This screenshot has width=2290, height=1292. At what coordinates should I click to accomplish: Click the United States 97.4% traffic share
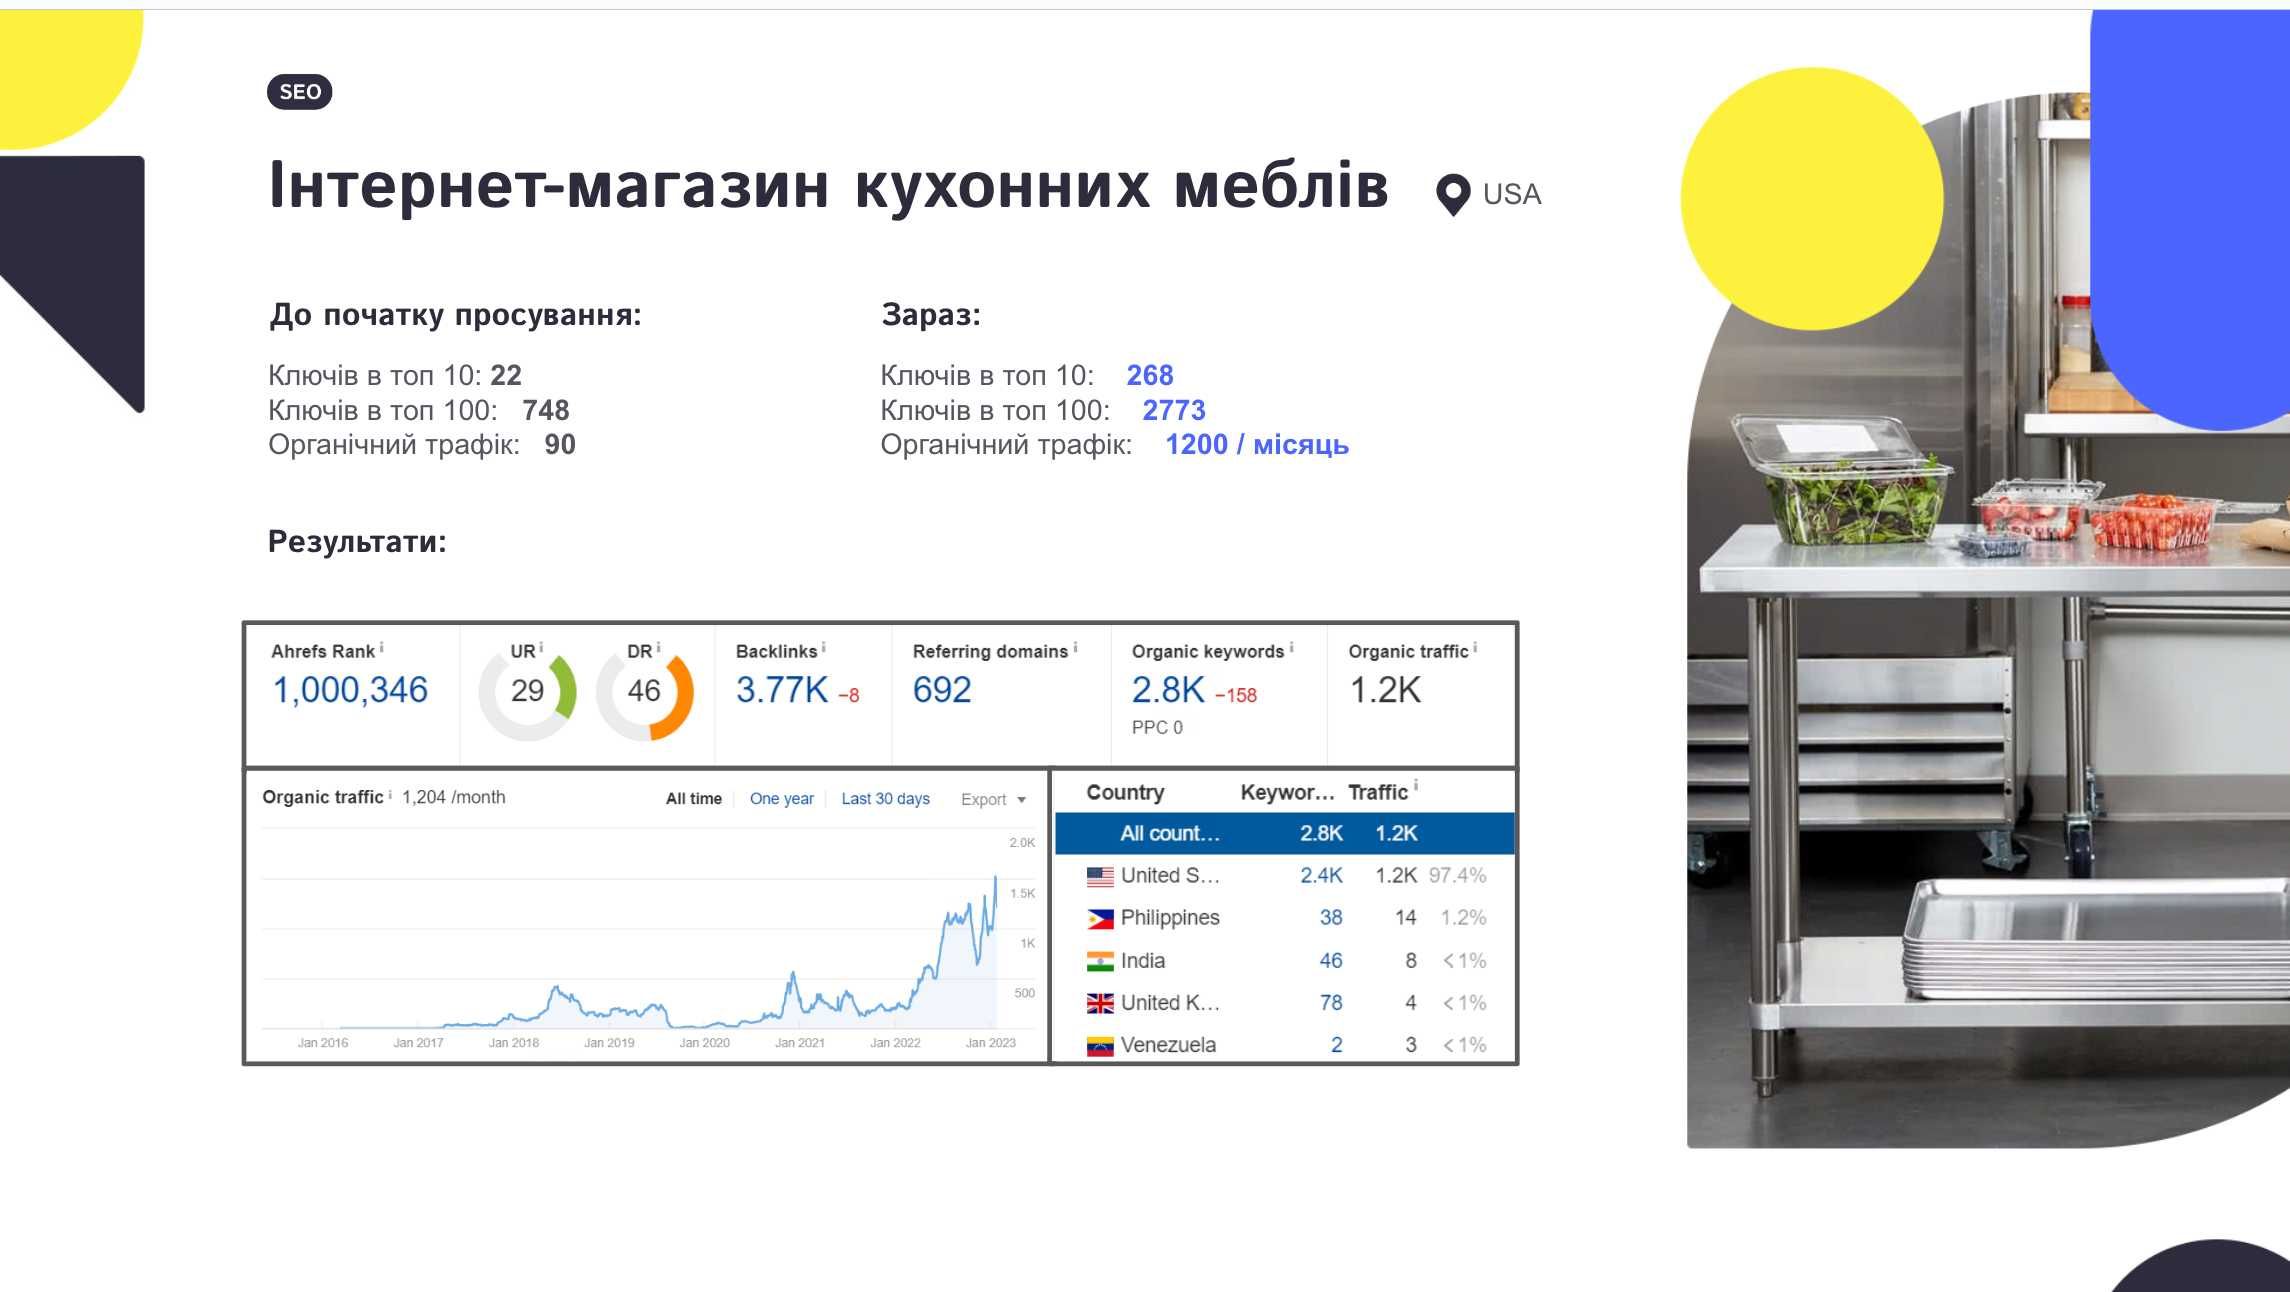click(1457, 876)
